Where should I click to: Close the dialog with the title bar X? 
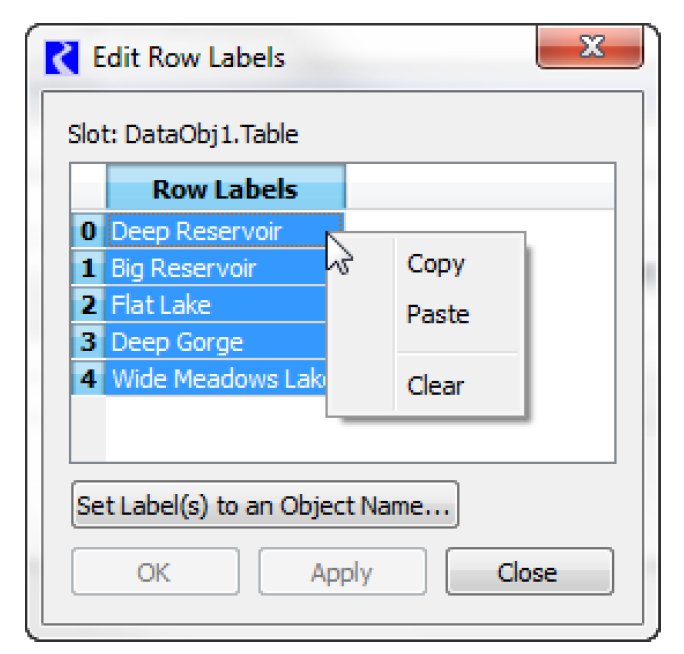(x=590, y=46)
